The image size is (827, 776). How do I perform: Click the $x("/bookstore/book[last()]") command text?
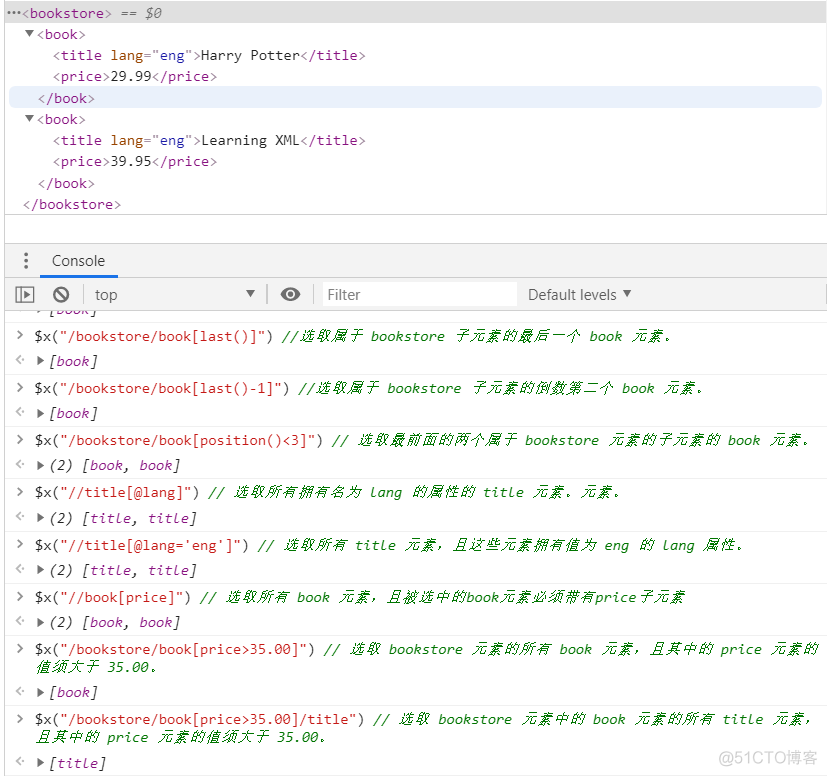coord(154,336)
